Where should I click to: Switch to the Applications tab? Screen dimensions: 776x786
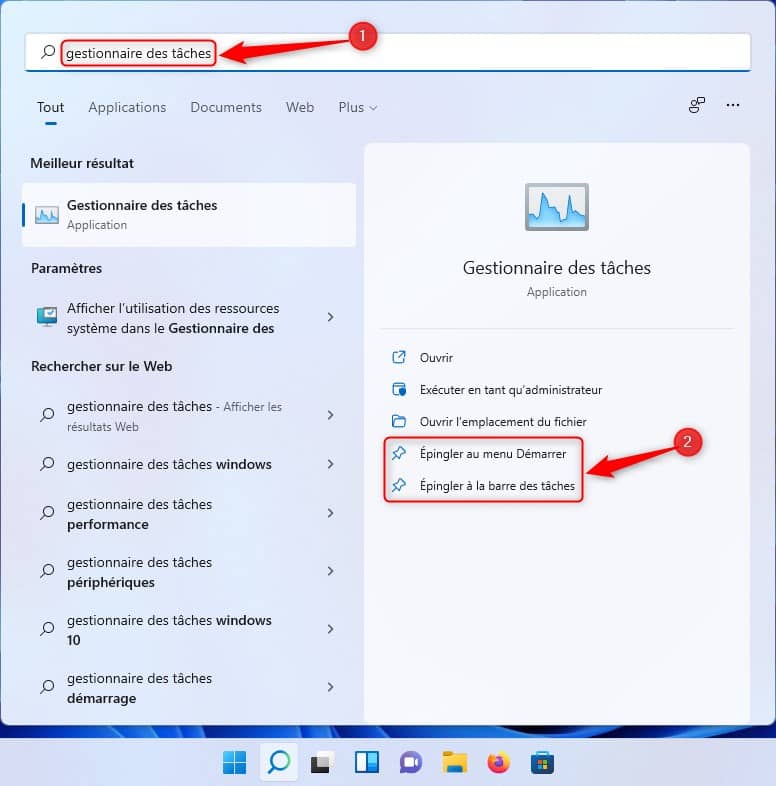[127, 107]
